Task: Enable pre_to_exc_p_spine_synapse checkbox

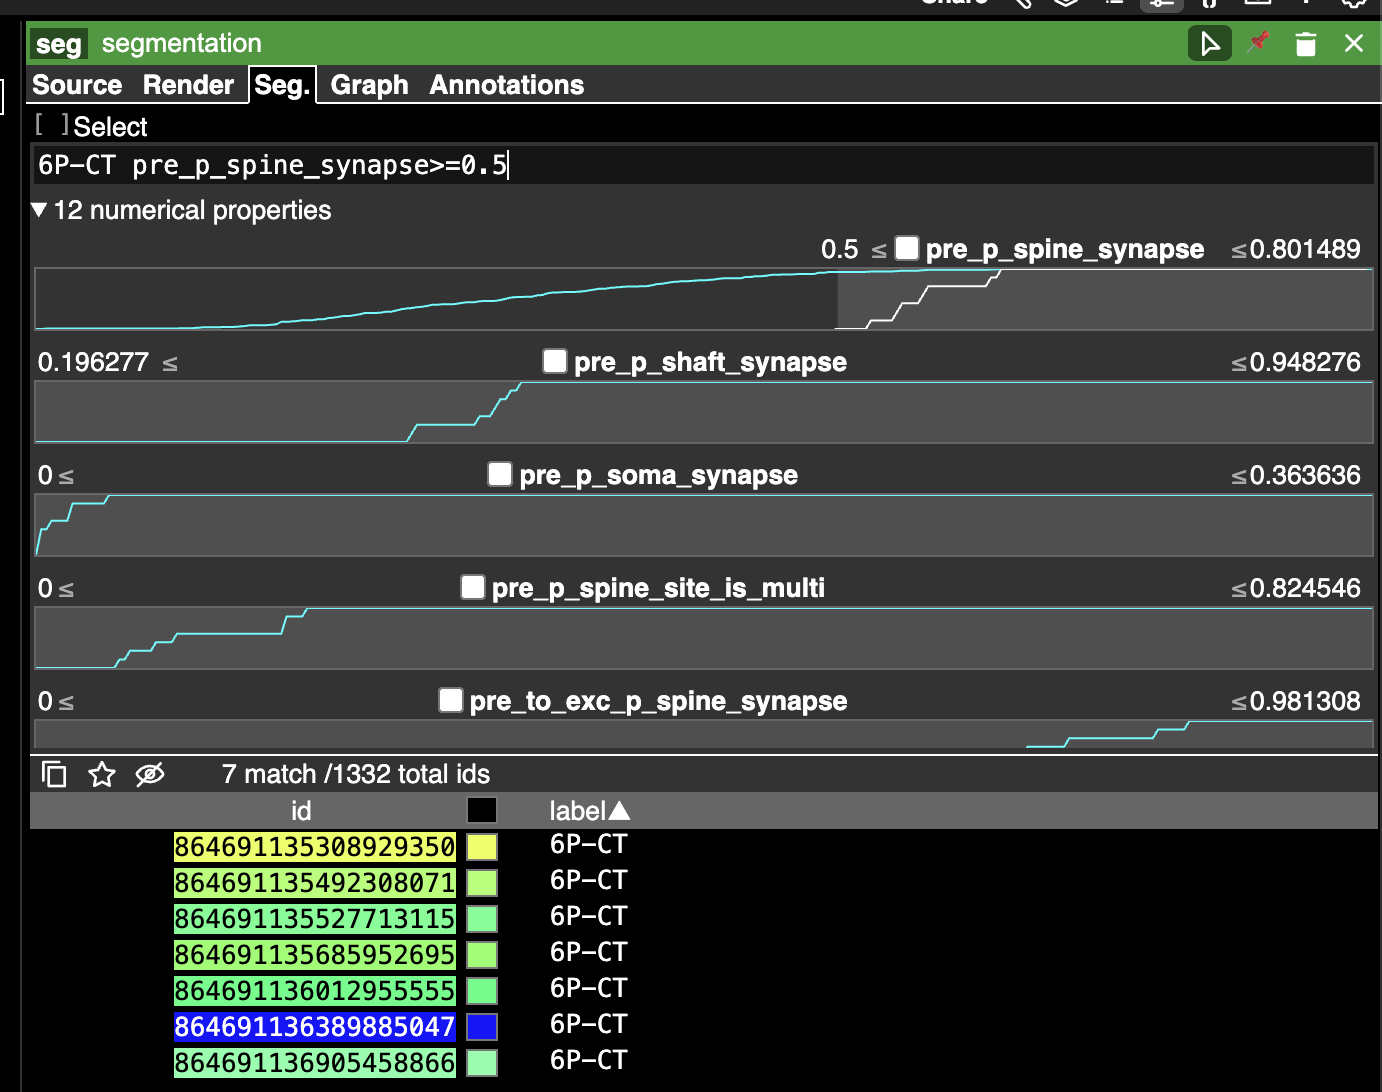Action: coord(451,700)
